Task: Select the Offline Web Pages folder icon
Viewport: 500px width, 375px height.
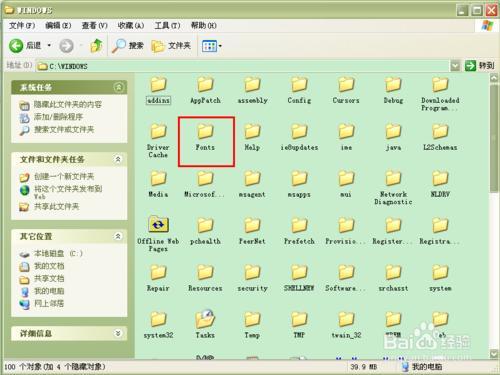Action: (x=158, y=225)
